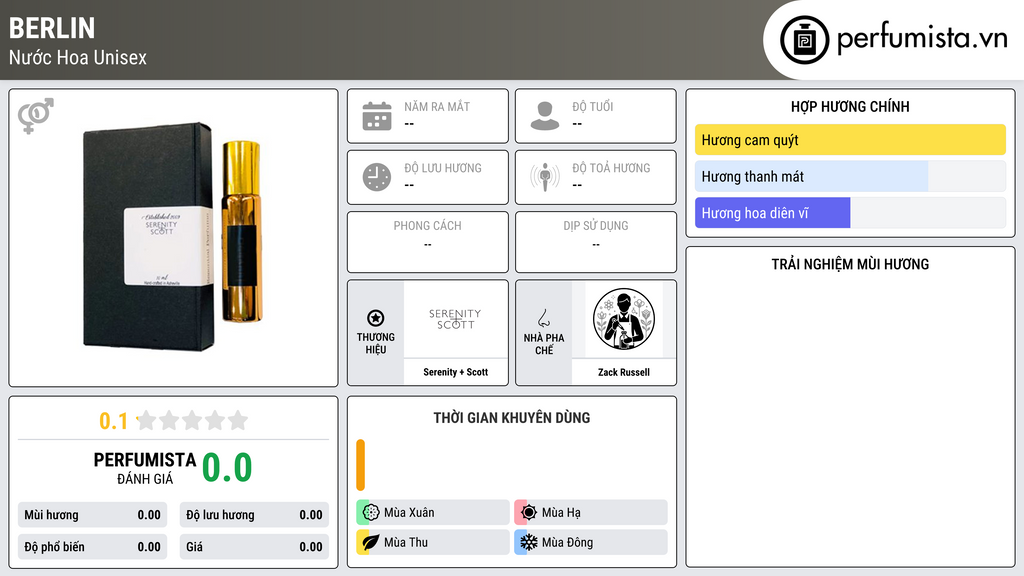
Task: Open the Serenity + Scott brand link
Action: click(x=456, y=372)
